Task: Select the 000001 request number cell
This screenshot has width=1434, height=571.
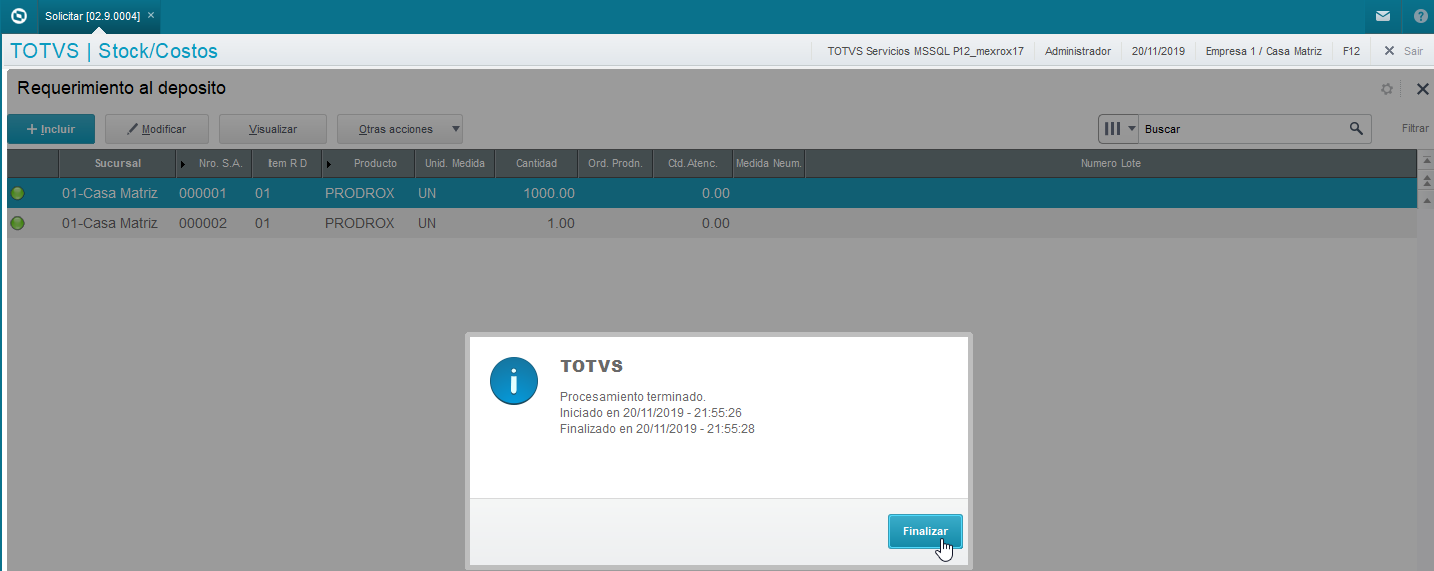Action: [x=203, y=193]
